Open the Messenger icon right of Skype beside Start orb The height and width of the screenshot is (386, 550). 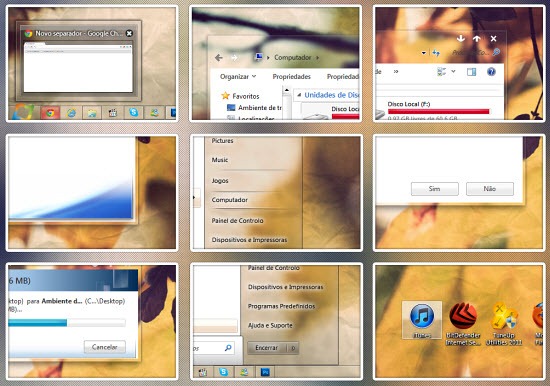154,113
